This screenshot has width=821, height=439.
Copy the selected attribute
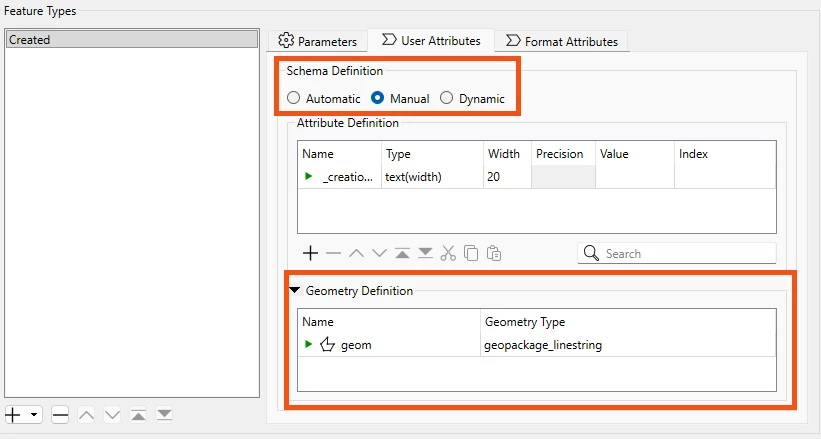tap(471, 254)
